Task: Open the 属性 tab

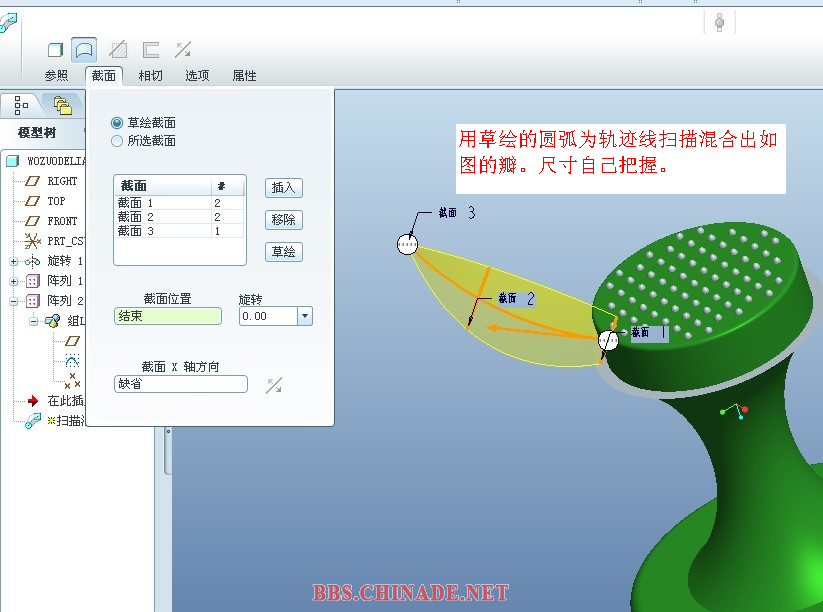Action: coord(245,76)
